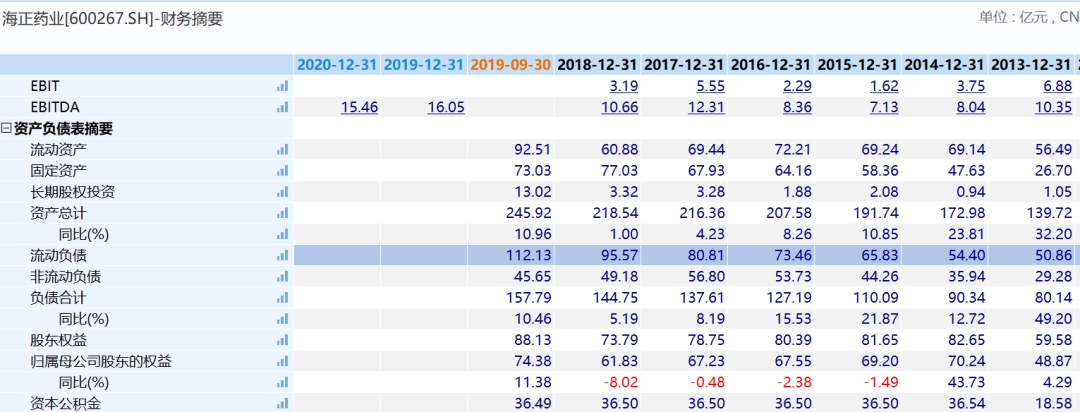Show chart for 固定资产 row
The height and width of the screenshot is (412, 1080).
tap(282, 171)
